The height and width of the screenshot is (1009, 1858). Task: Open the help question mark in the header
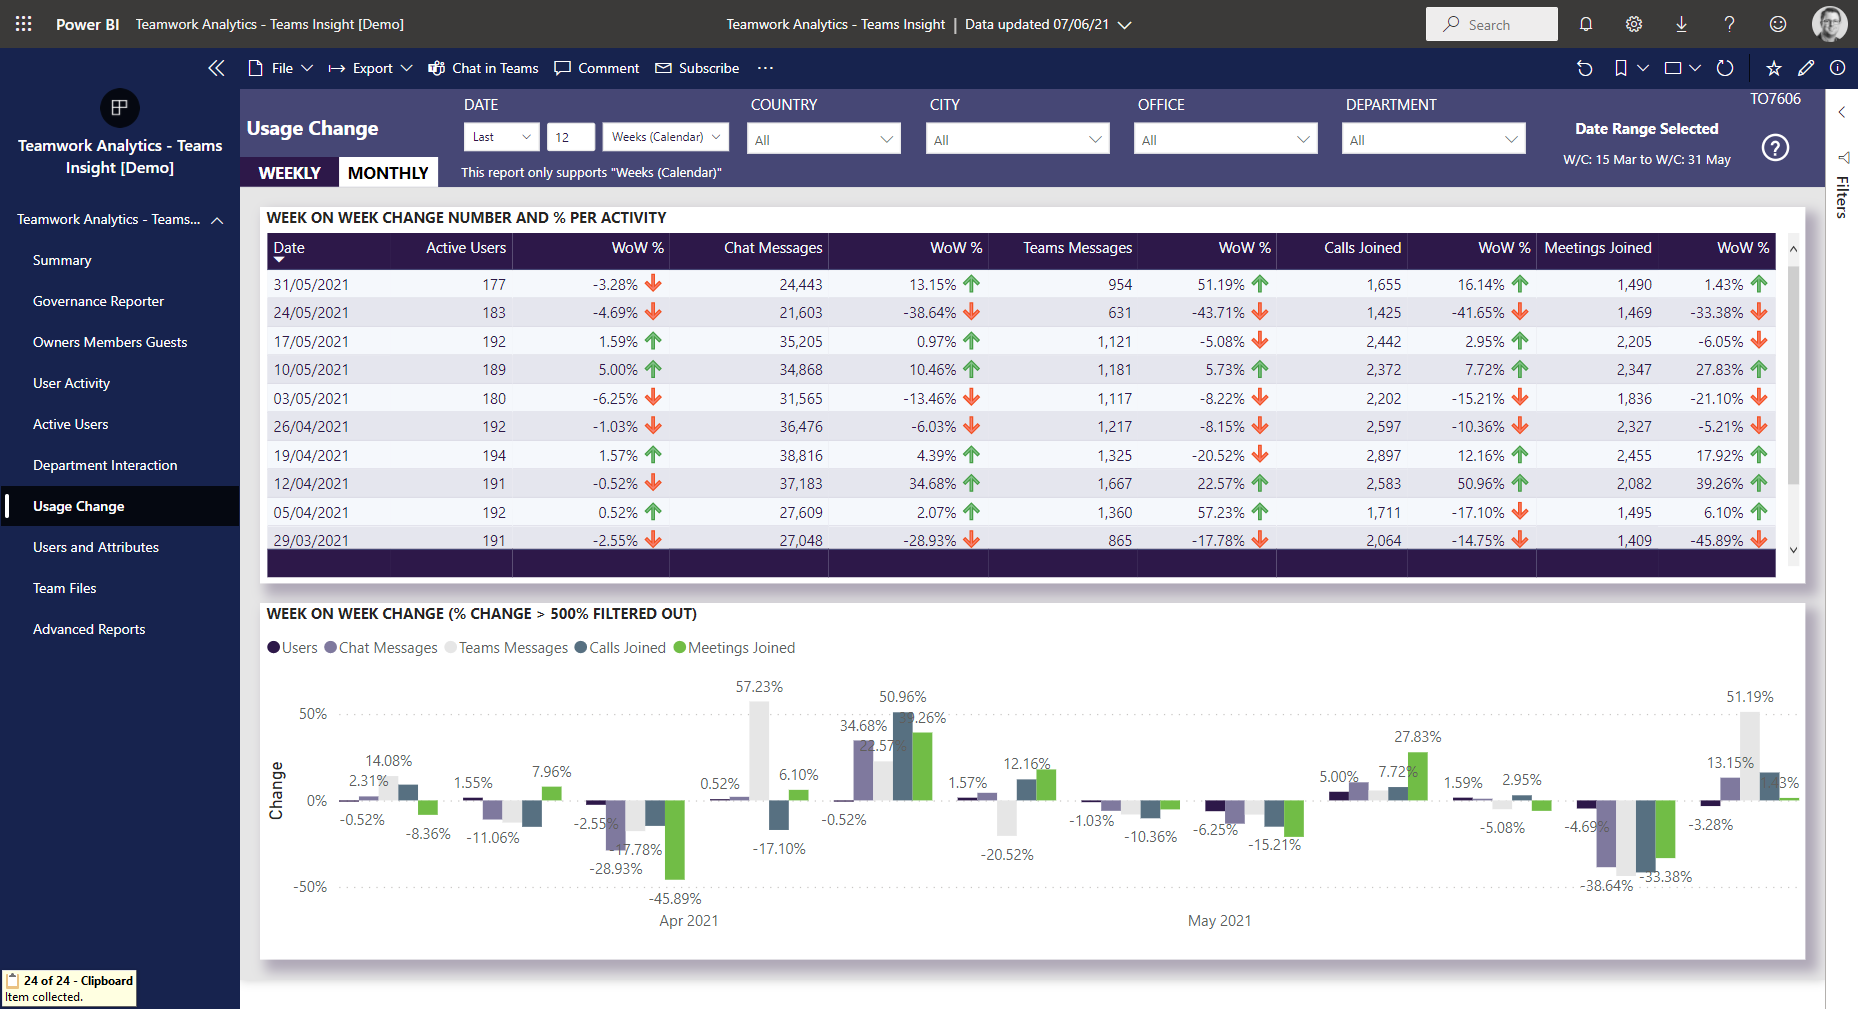[x=1730, y=24]
